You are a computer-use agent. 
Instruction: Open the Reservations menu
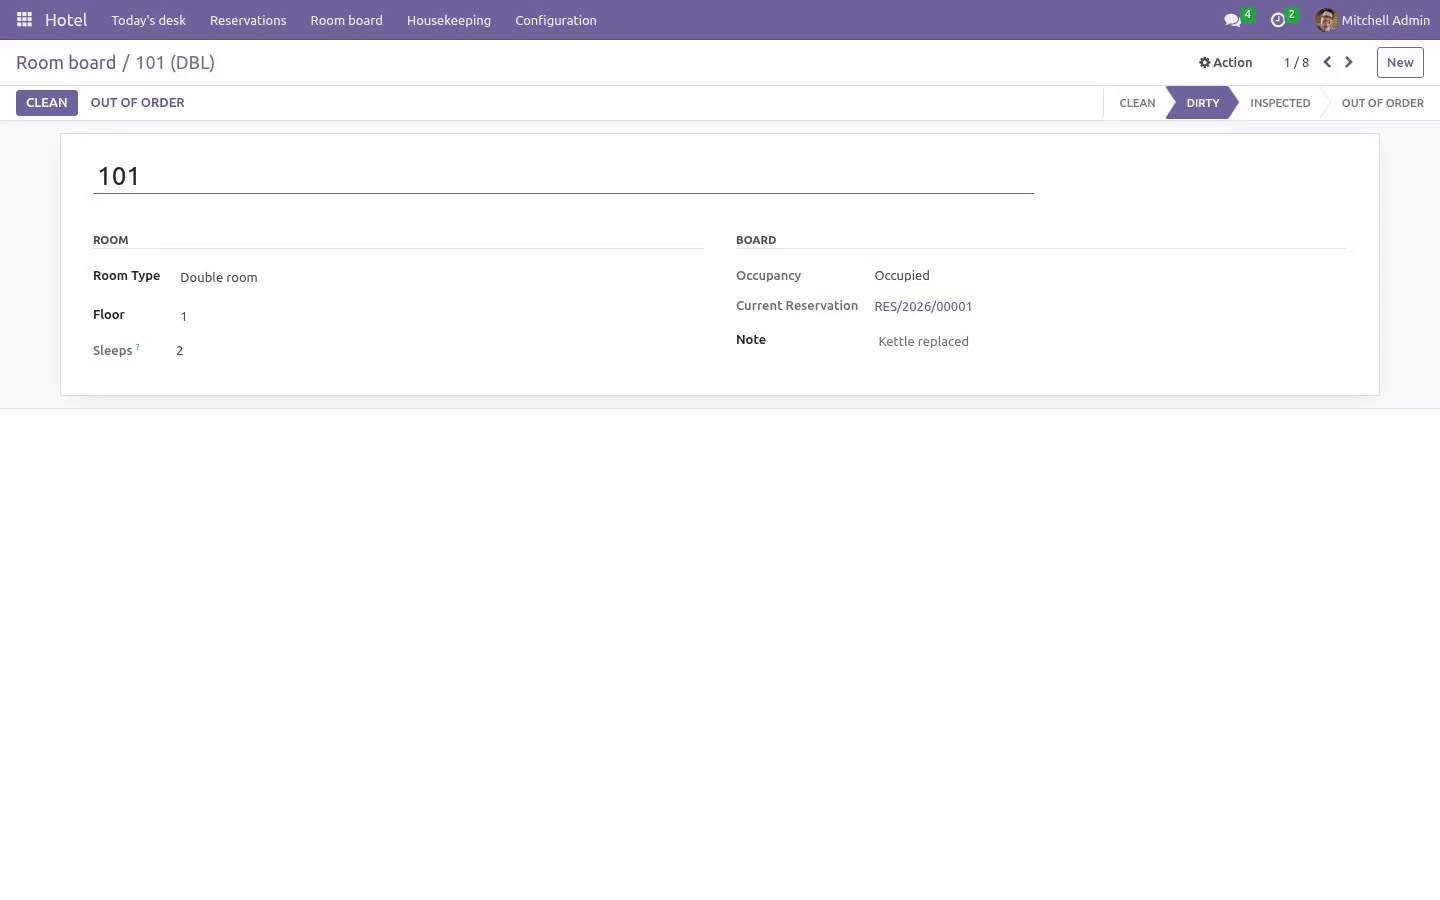(248, 20)
